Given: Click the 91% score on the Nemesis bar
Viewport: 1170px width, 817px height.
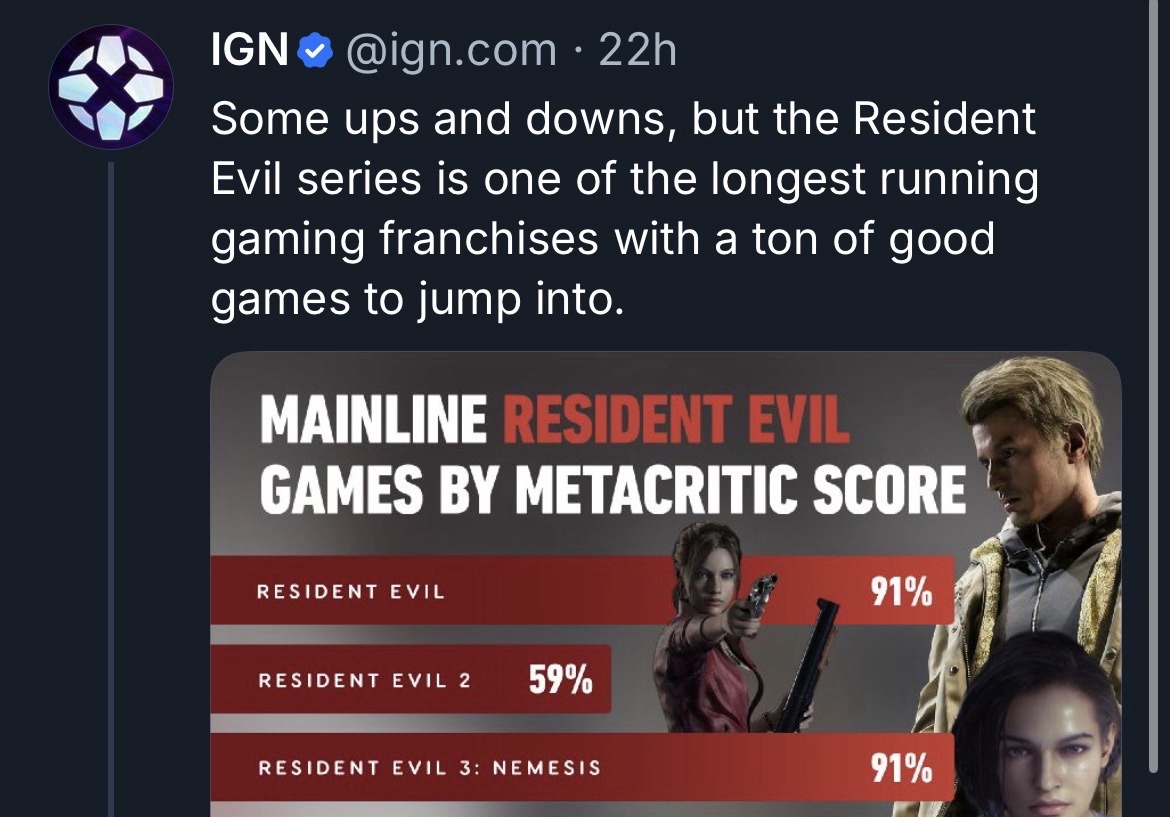Looking at the screenshot, I should (x=900, y=768).
